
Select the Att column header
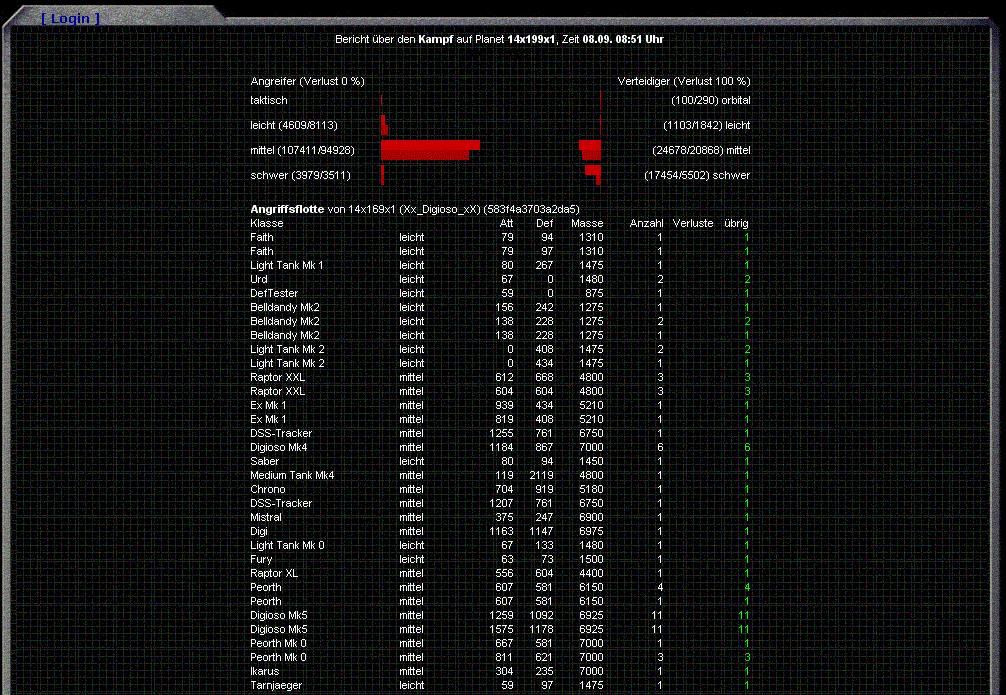point(506,223)
